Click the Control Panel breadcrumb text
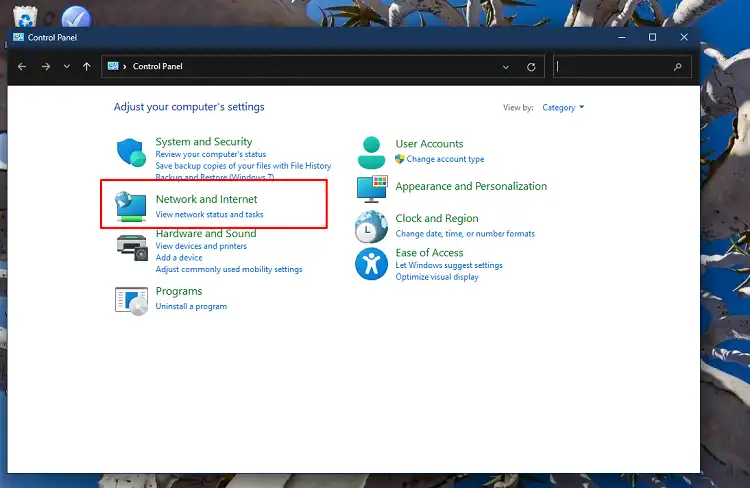This screenshot has width=750, height=488. click(157, 67)
